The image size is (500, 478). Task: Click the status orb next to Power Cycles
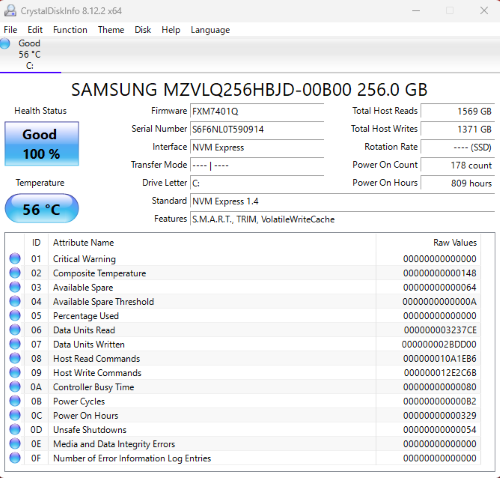pyautogui.click(x=15, y=401)
